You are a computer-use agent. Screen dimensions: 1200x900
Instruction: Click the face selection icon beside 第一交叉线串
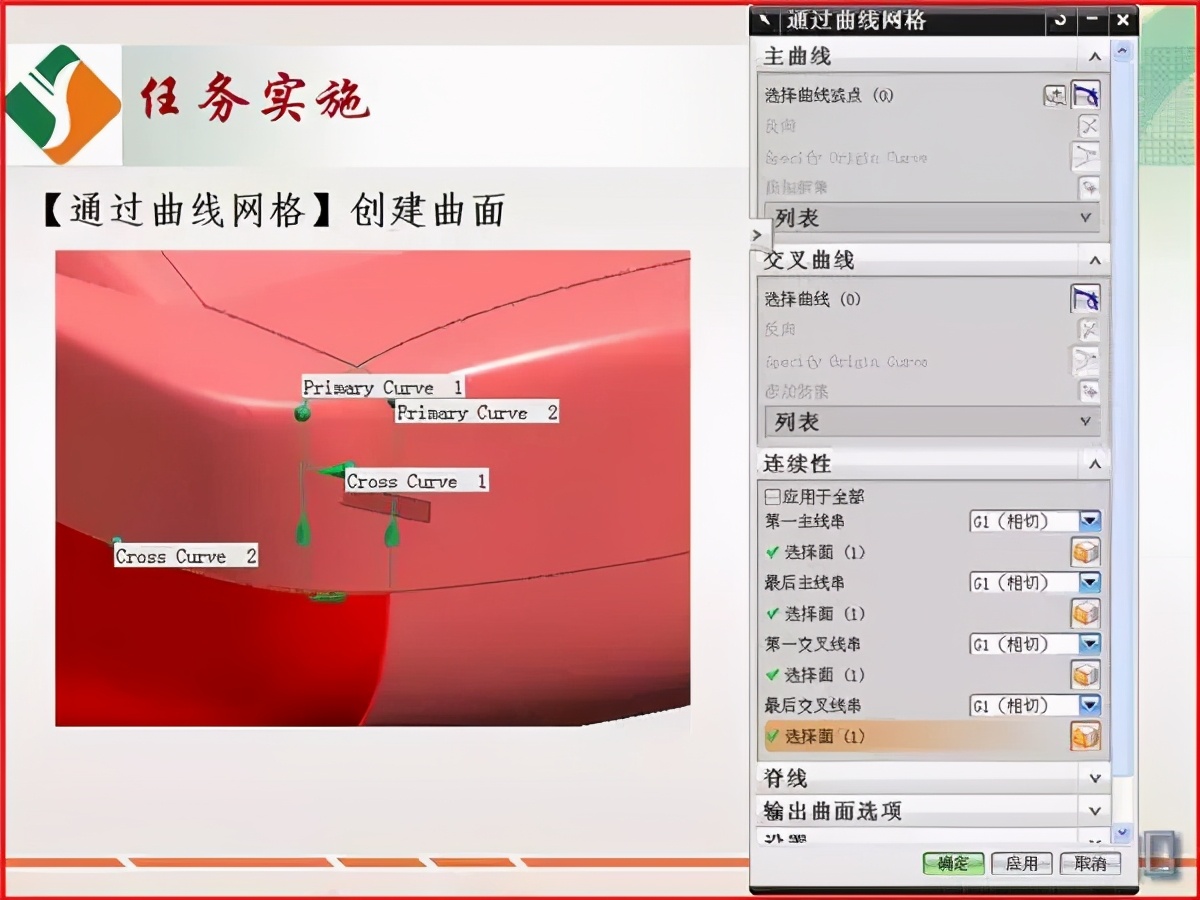1085,674
